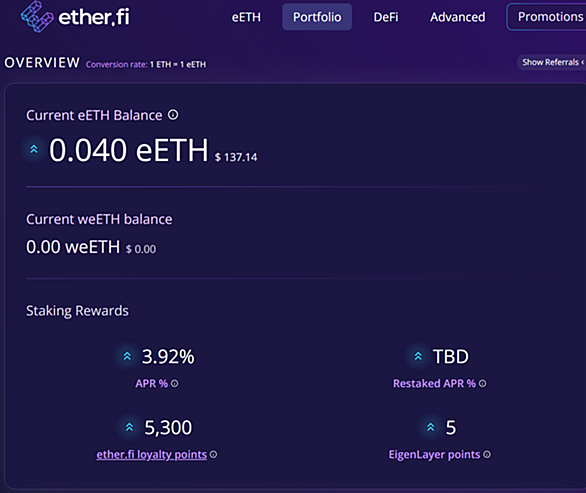Click the chevron icon beside 3.92%
The image size is (586, 493).
(x=127, y=356)
